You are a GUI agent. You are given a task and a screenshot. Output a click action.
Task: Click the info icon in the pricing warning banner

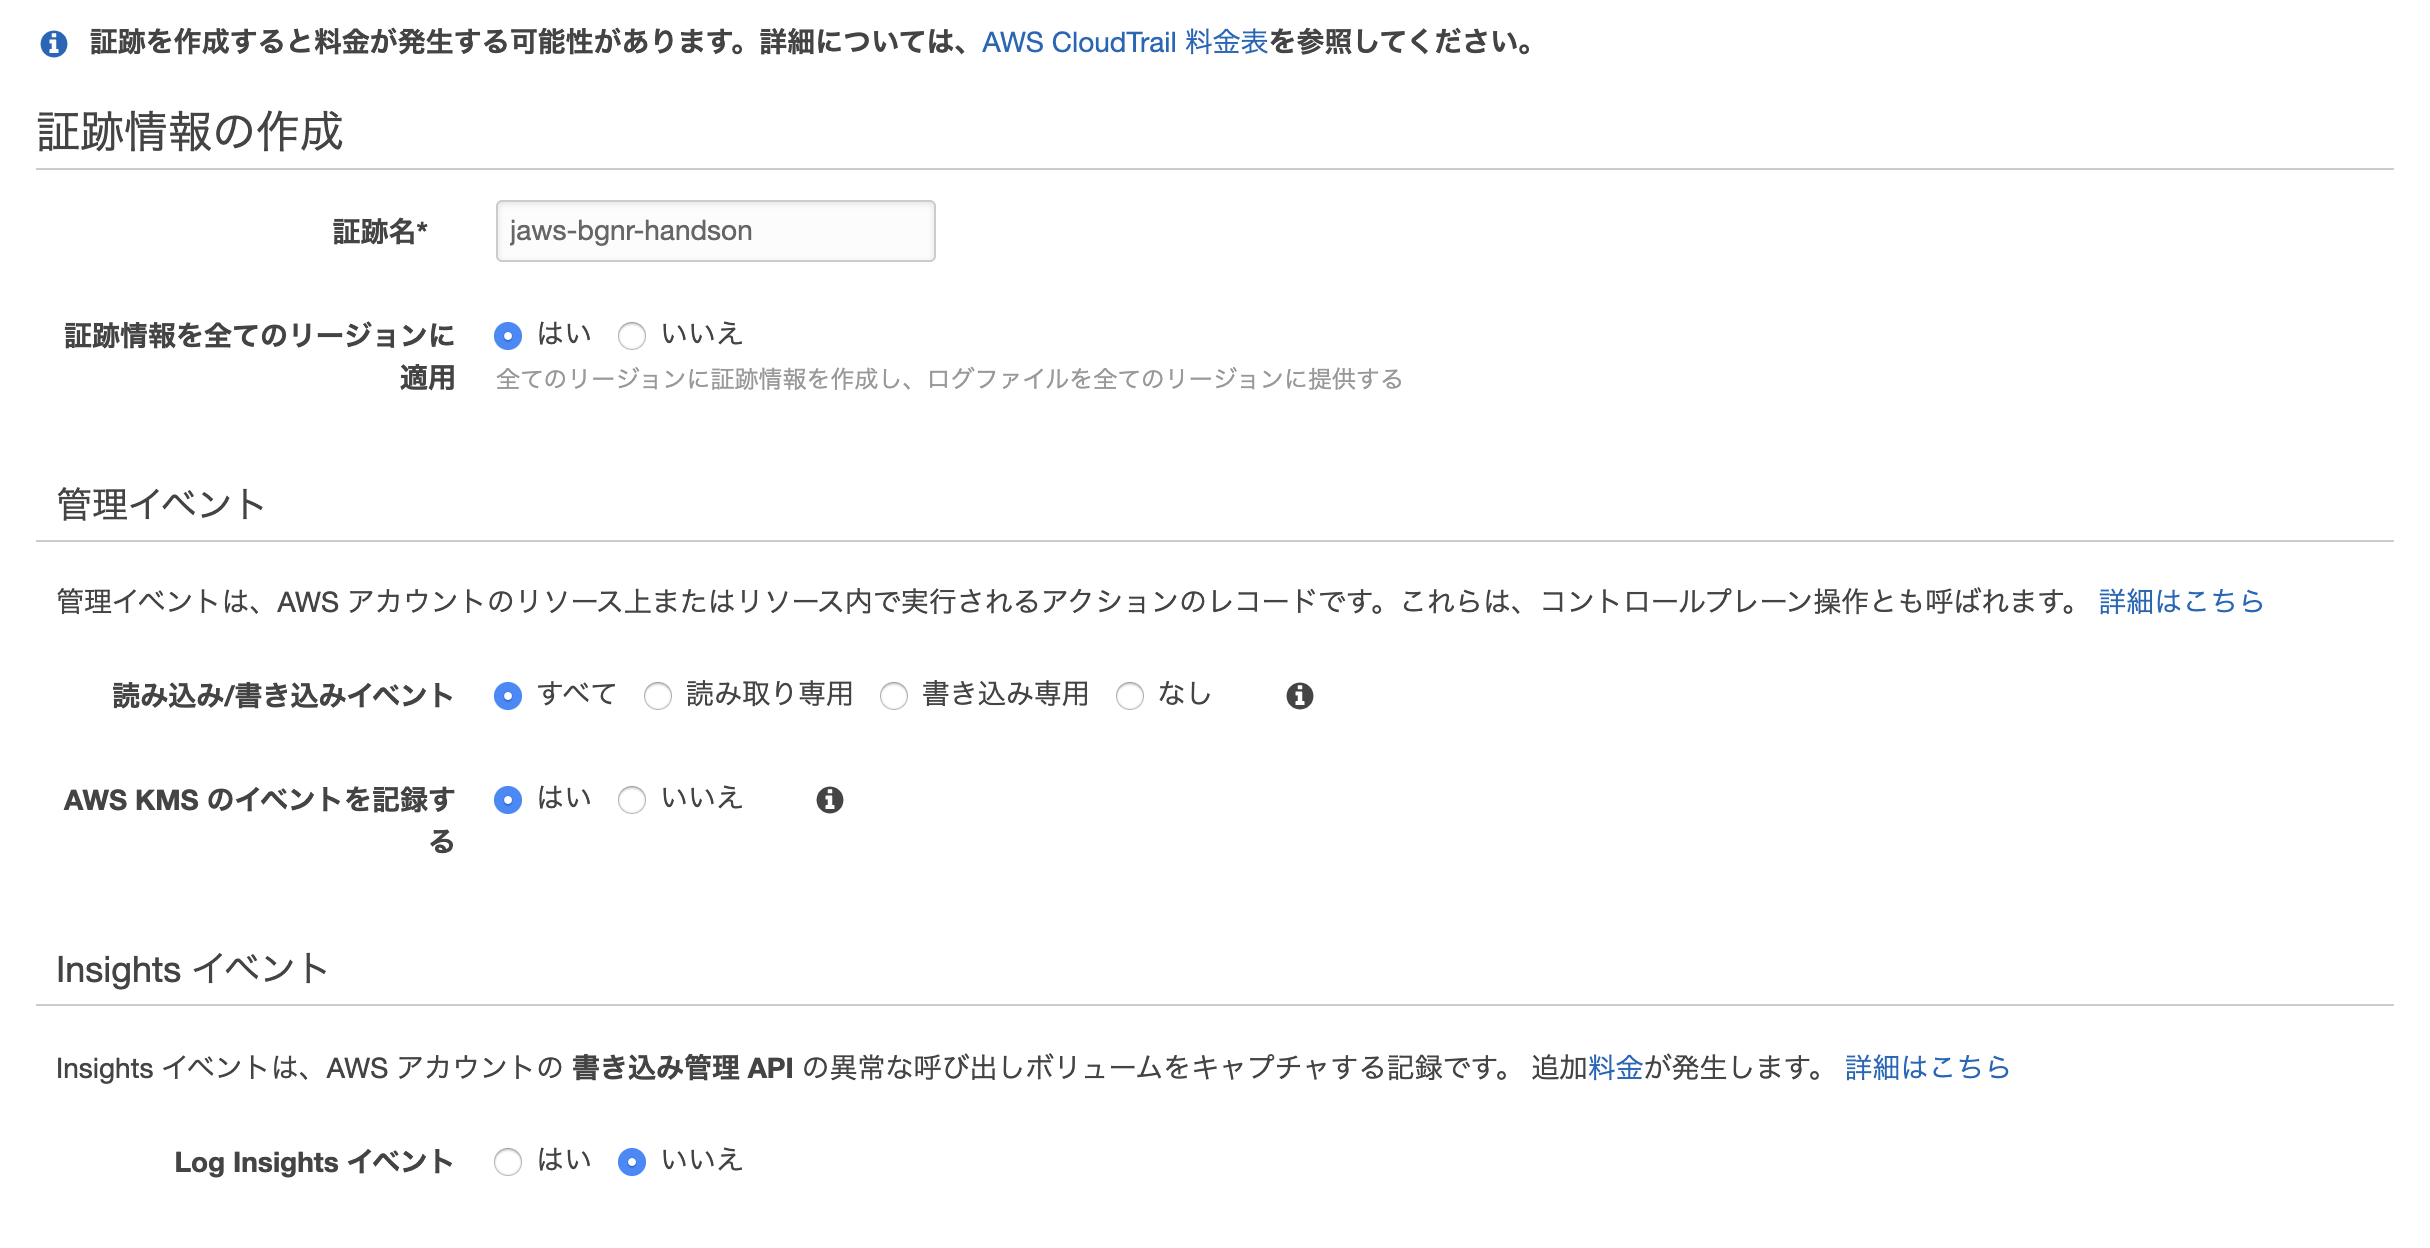(53, 42)
